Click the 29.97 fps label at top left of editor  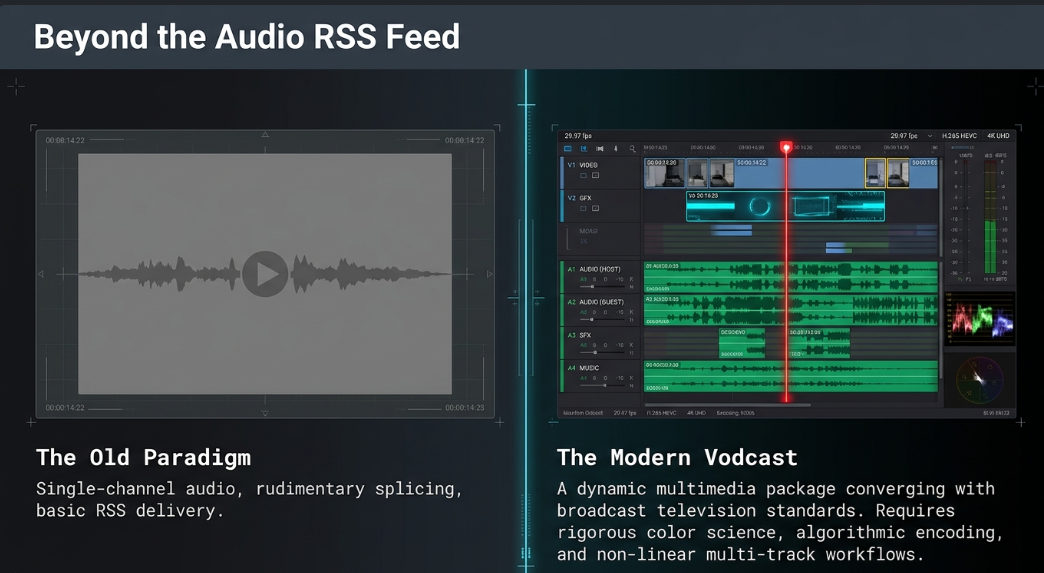pos(578,136)
